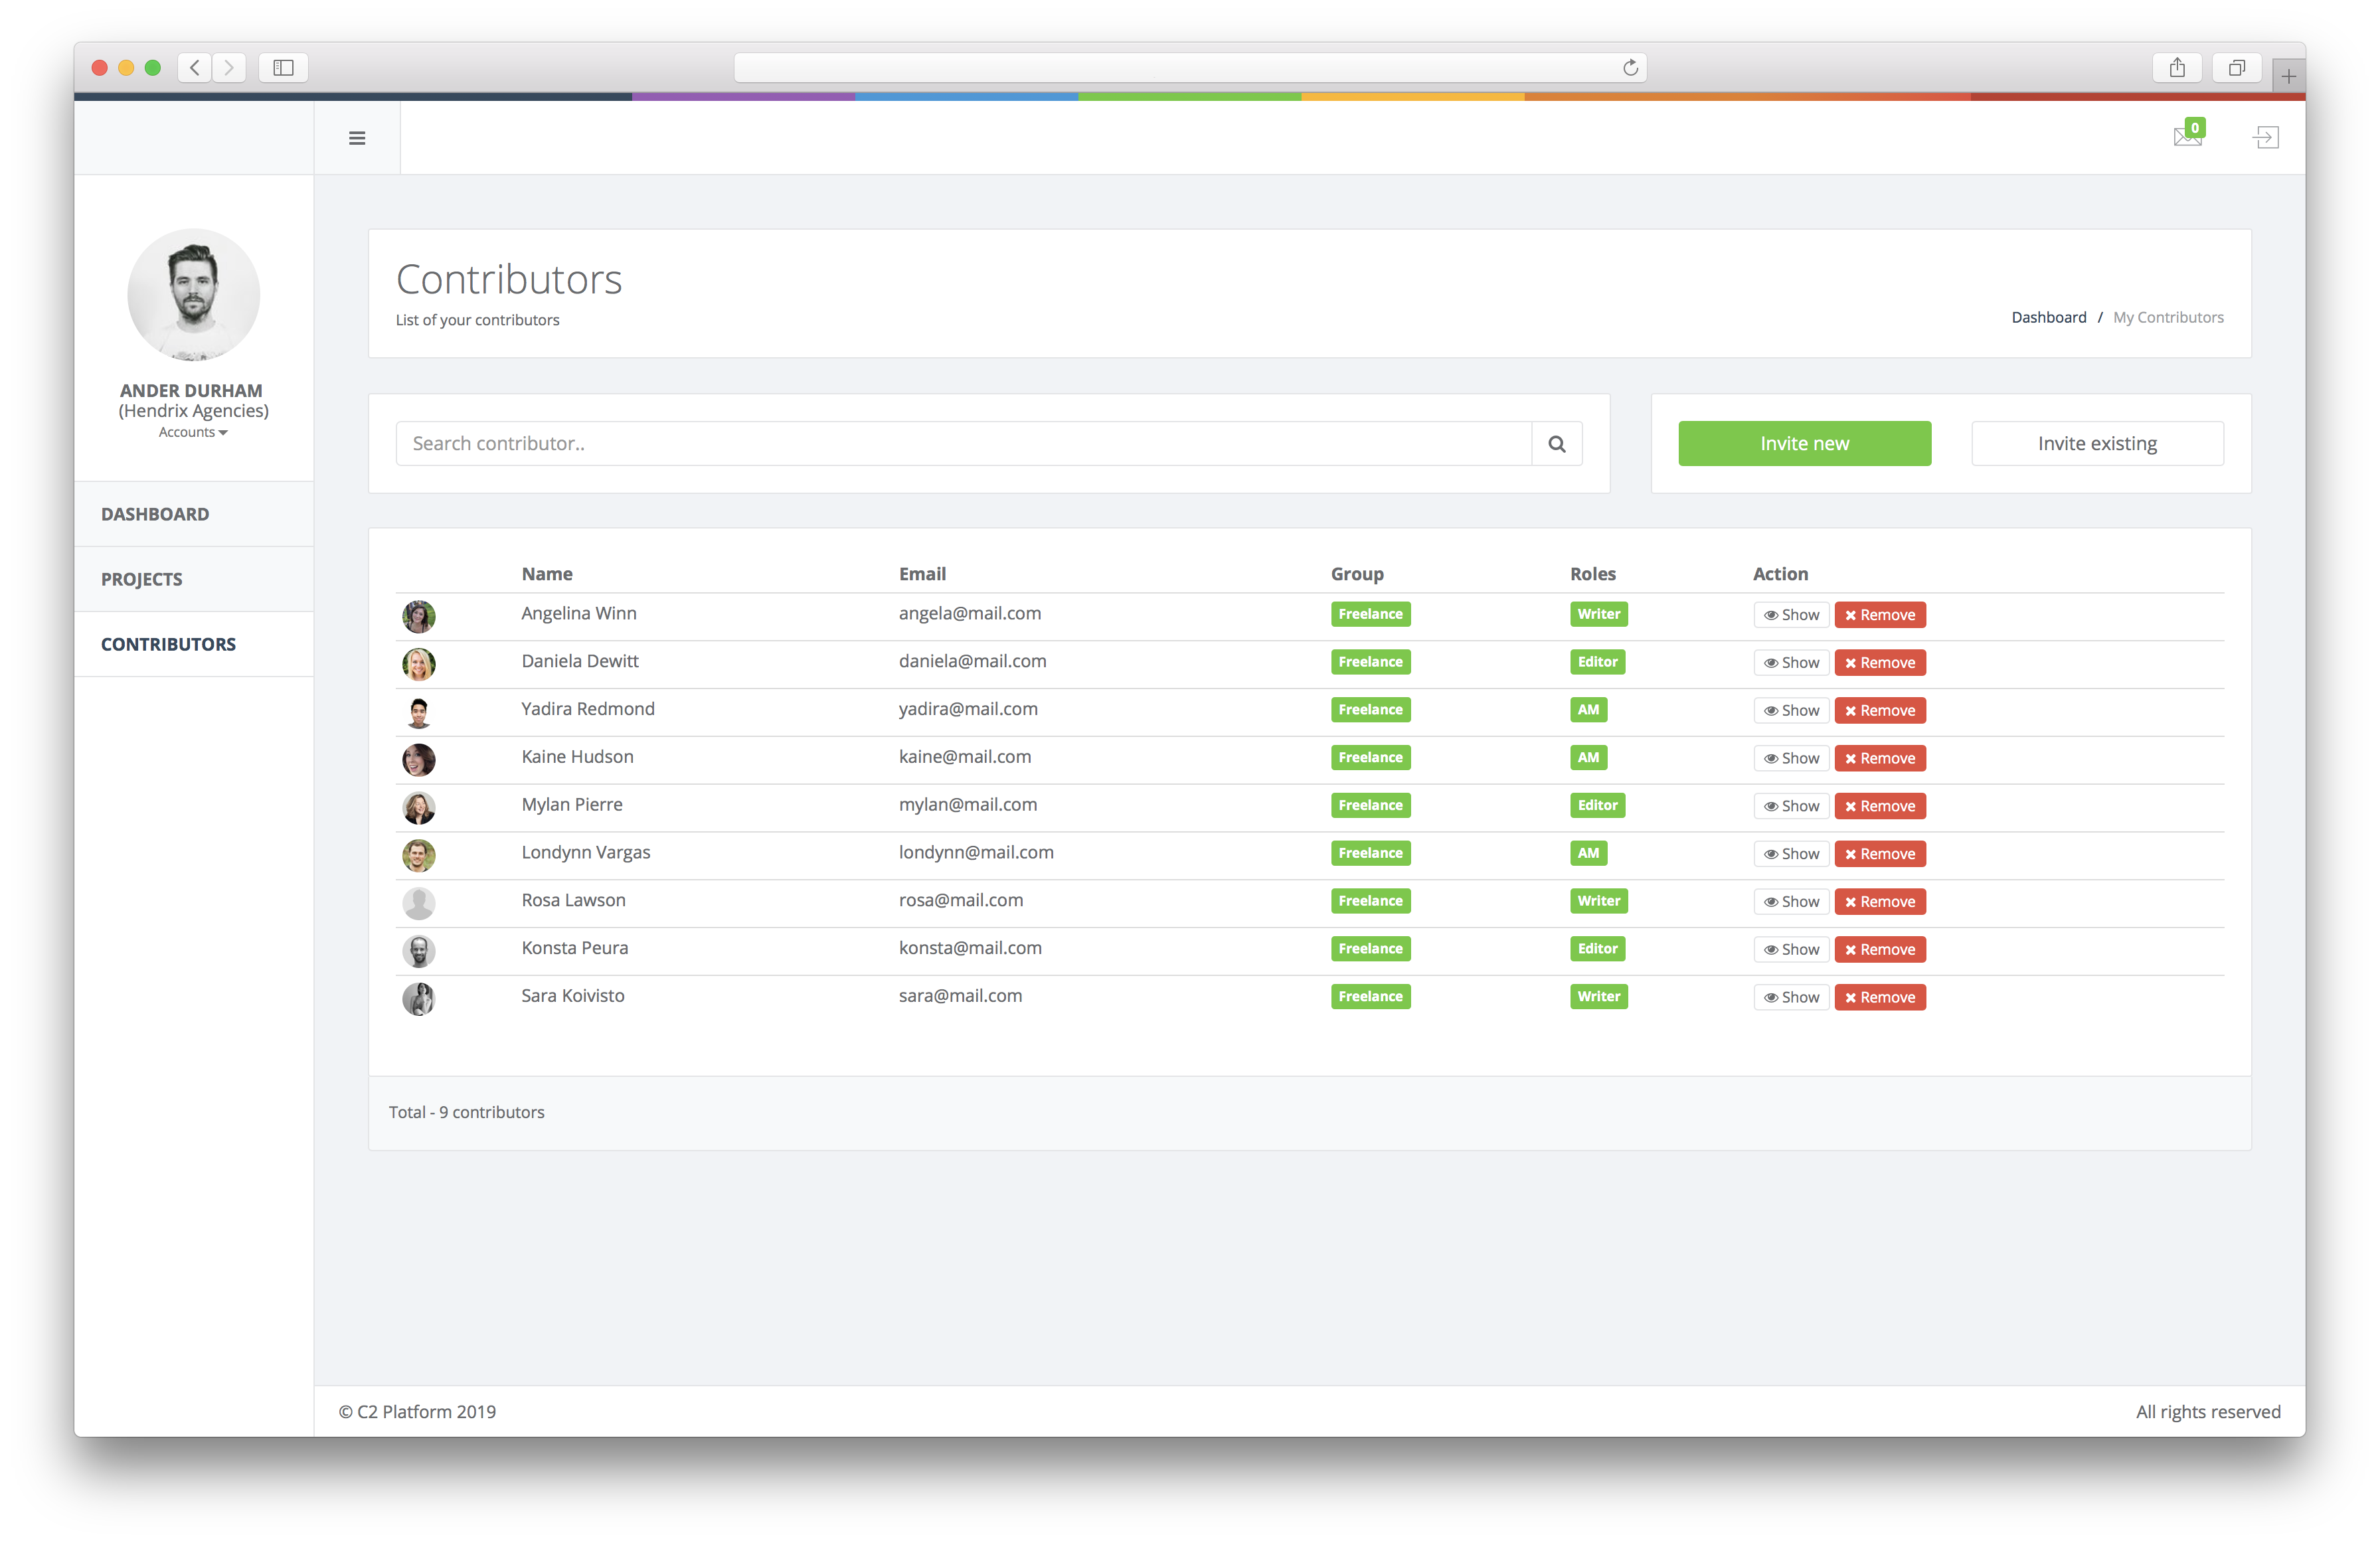Open Safari tab overview icon
The width and height of the screenshot is (2380, 1543).
pos(2236,68)
